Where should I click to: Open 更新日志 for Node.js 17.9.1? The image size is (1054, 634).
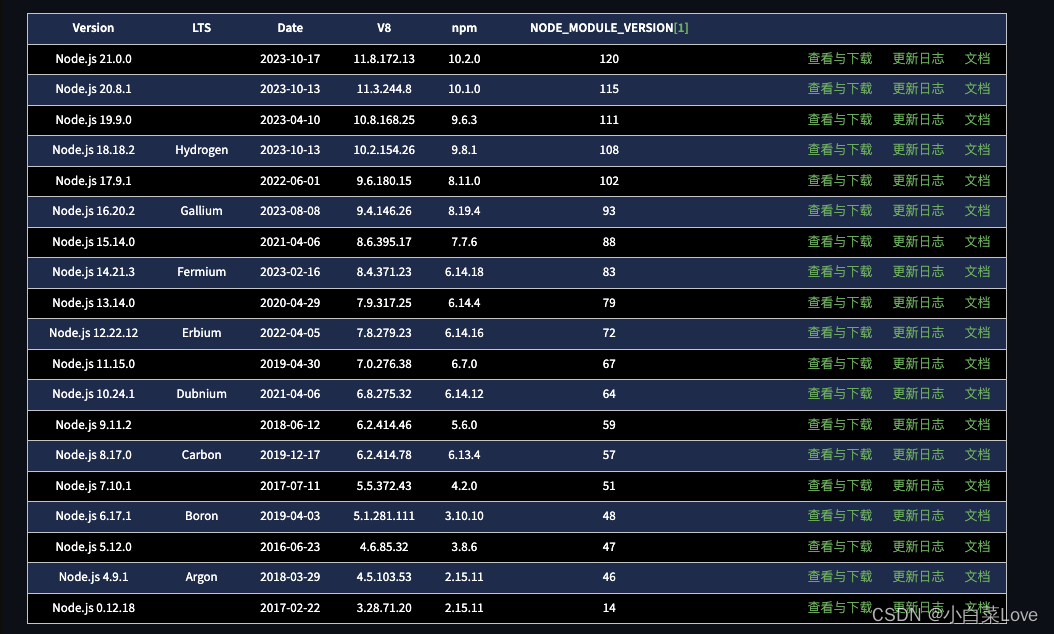tap(918, 181)
